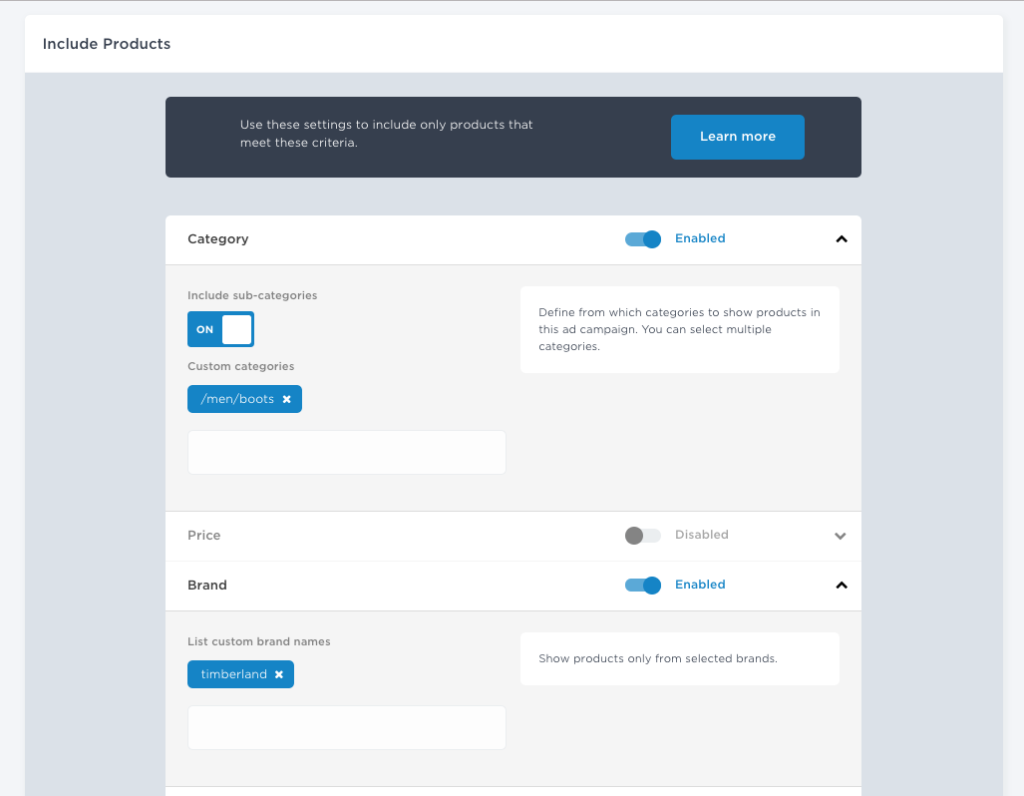Click the 'Use these settings' banner text

(x=386, y=133)
